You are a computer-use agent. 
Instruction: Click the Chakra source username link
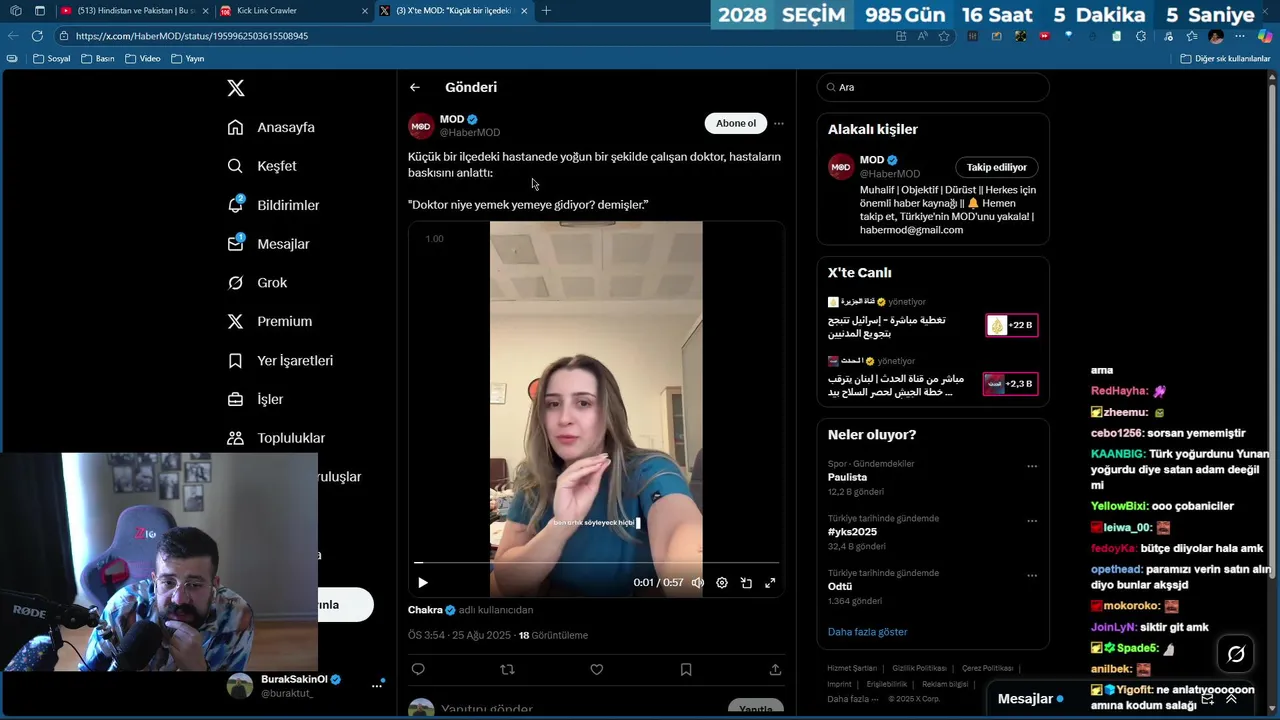425,610
